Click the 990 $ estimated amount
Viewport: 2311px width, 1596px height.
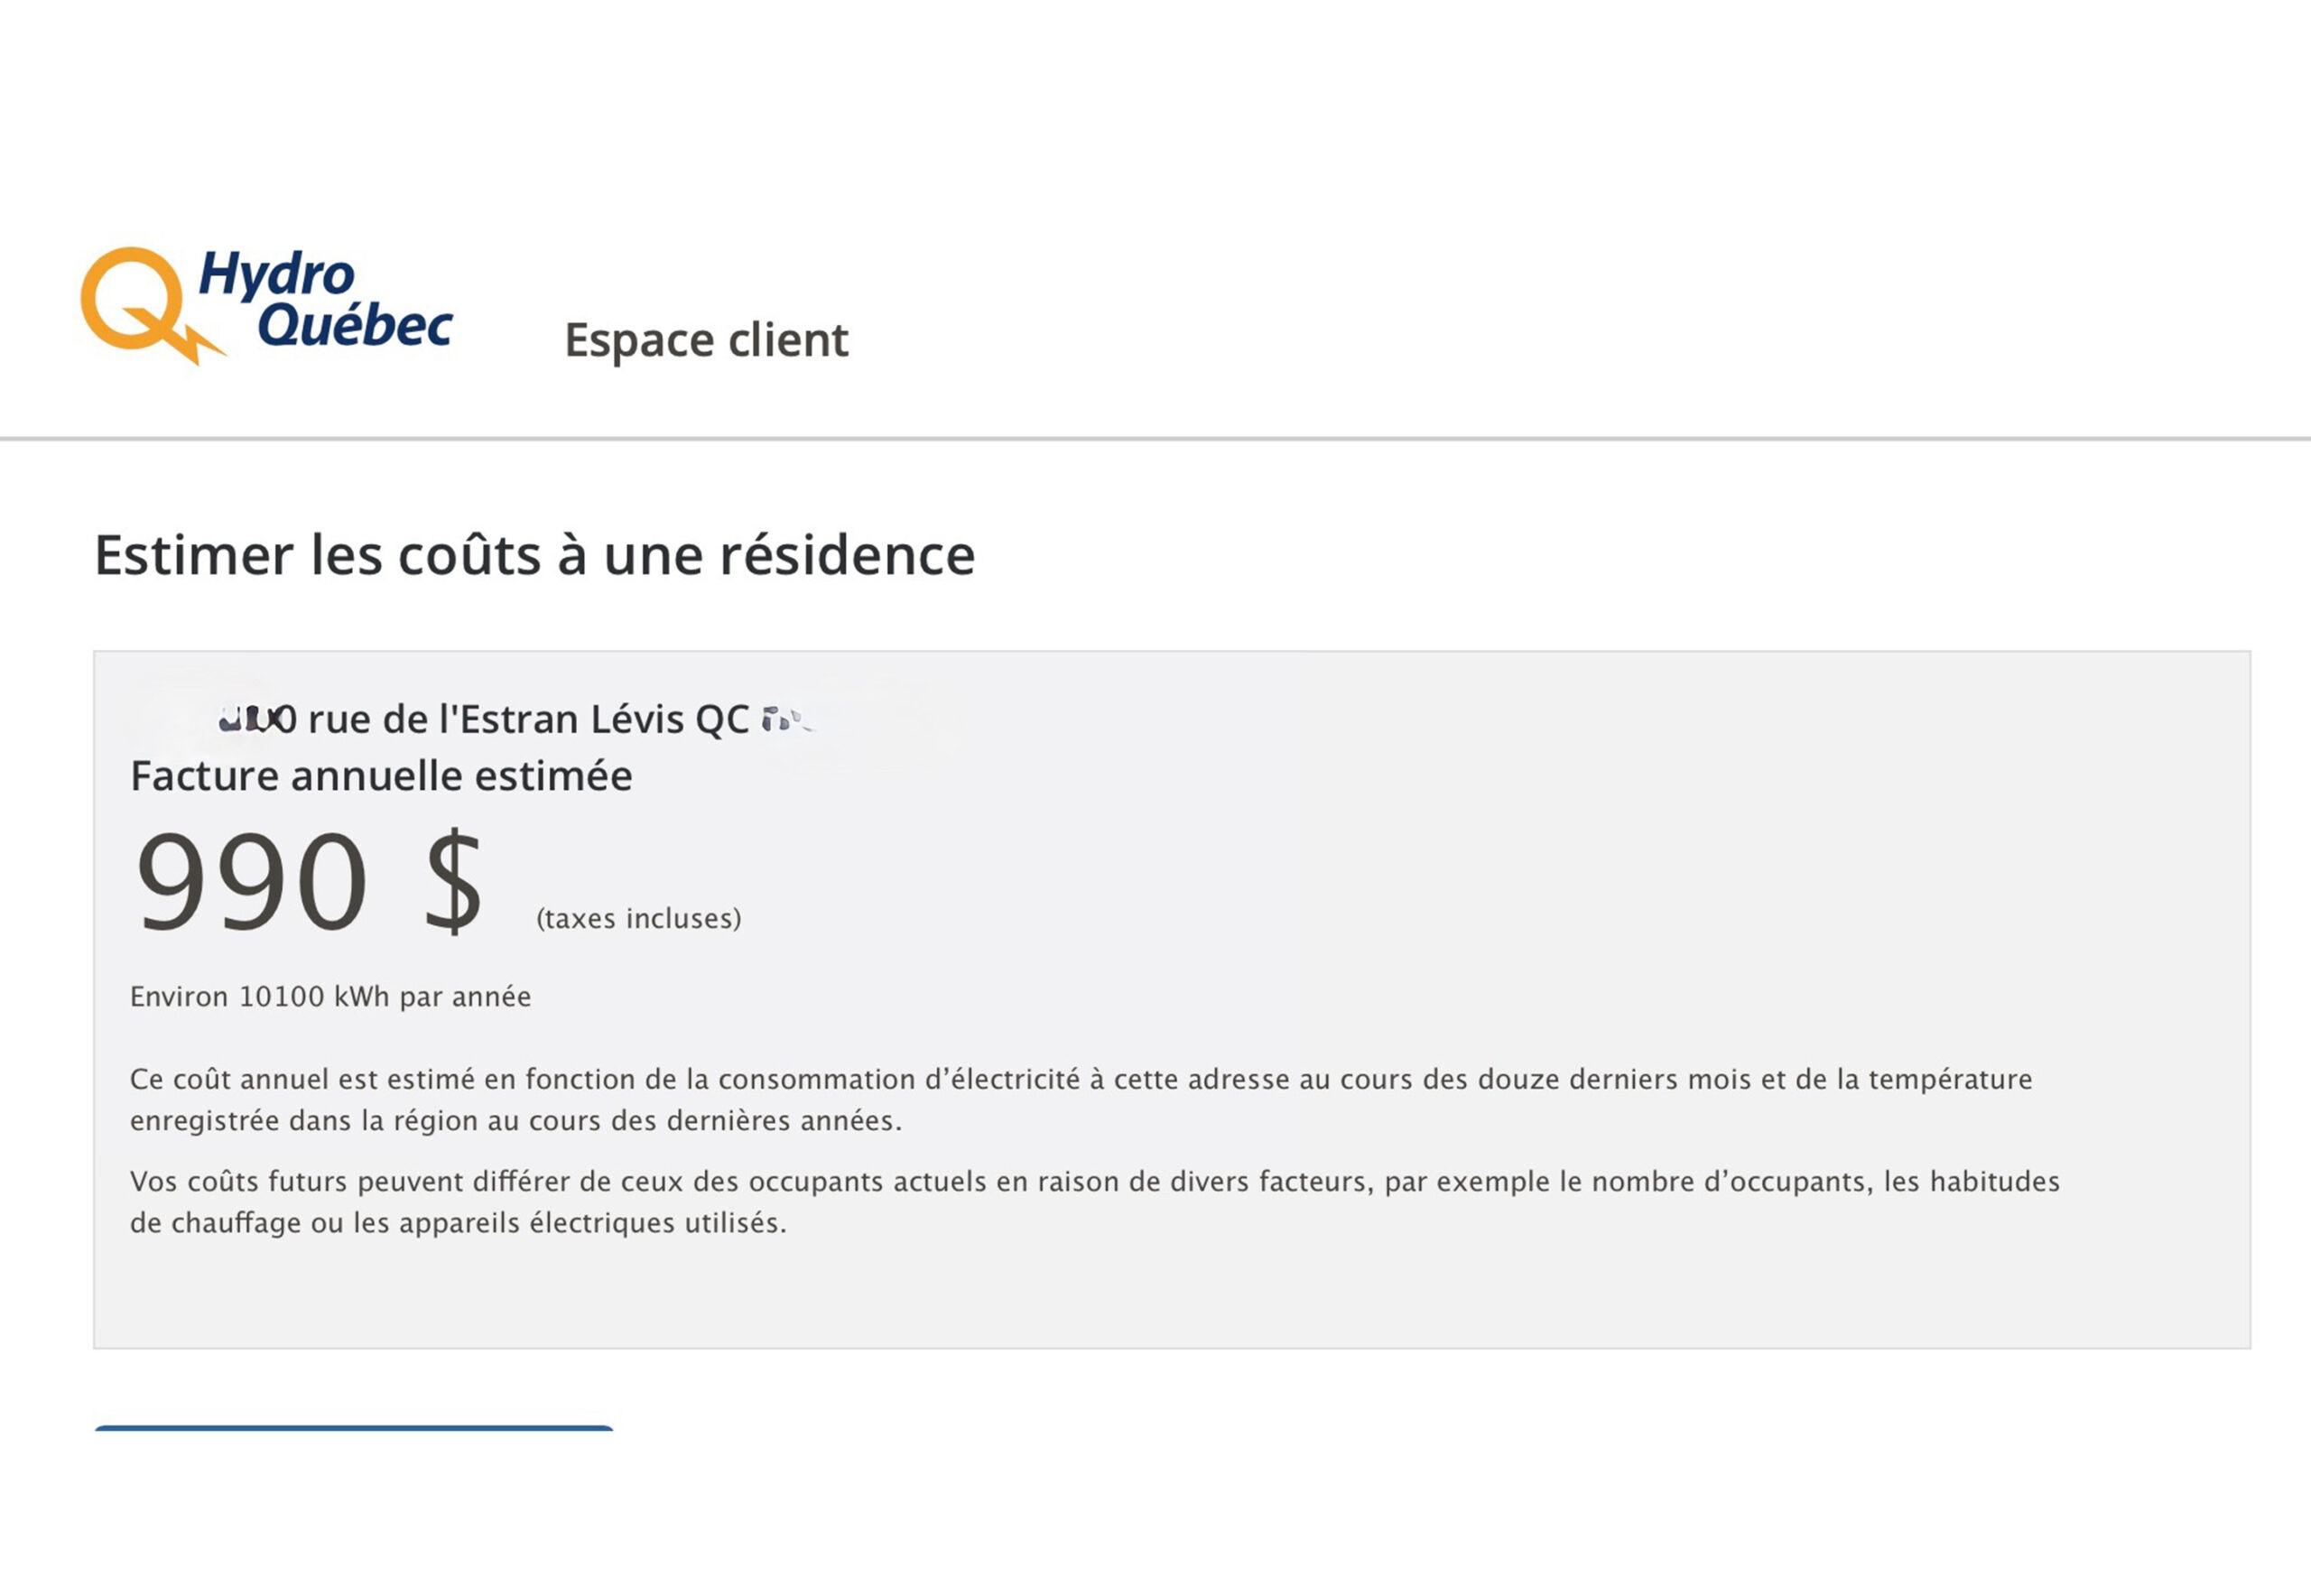[309, 882]
